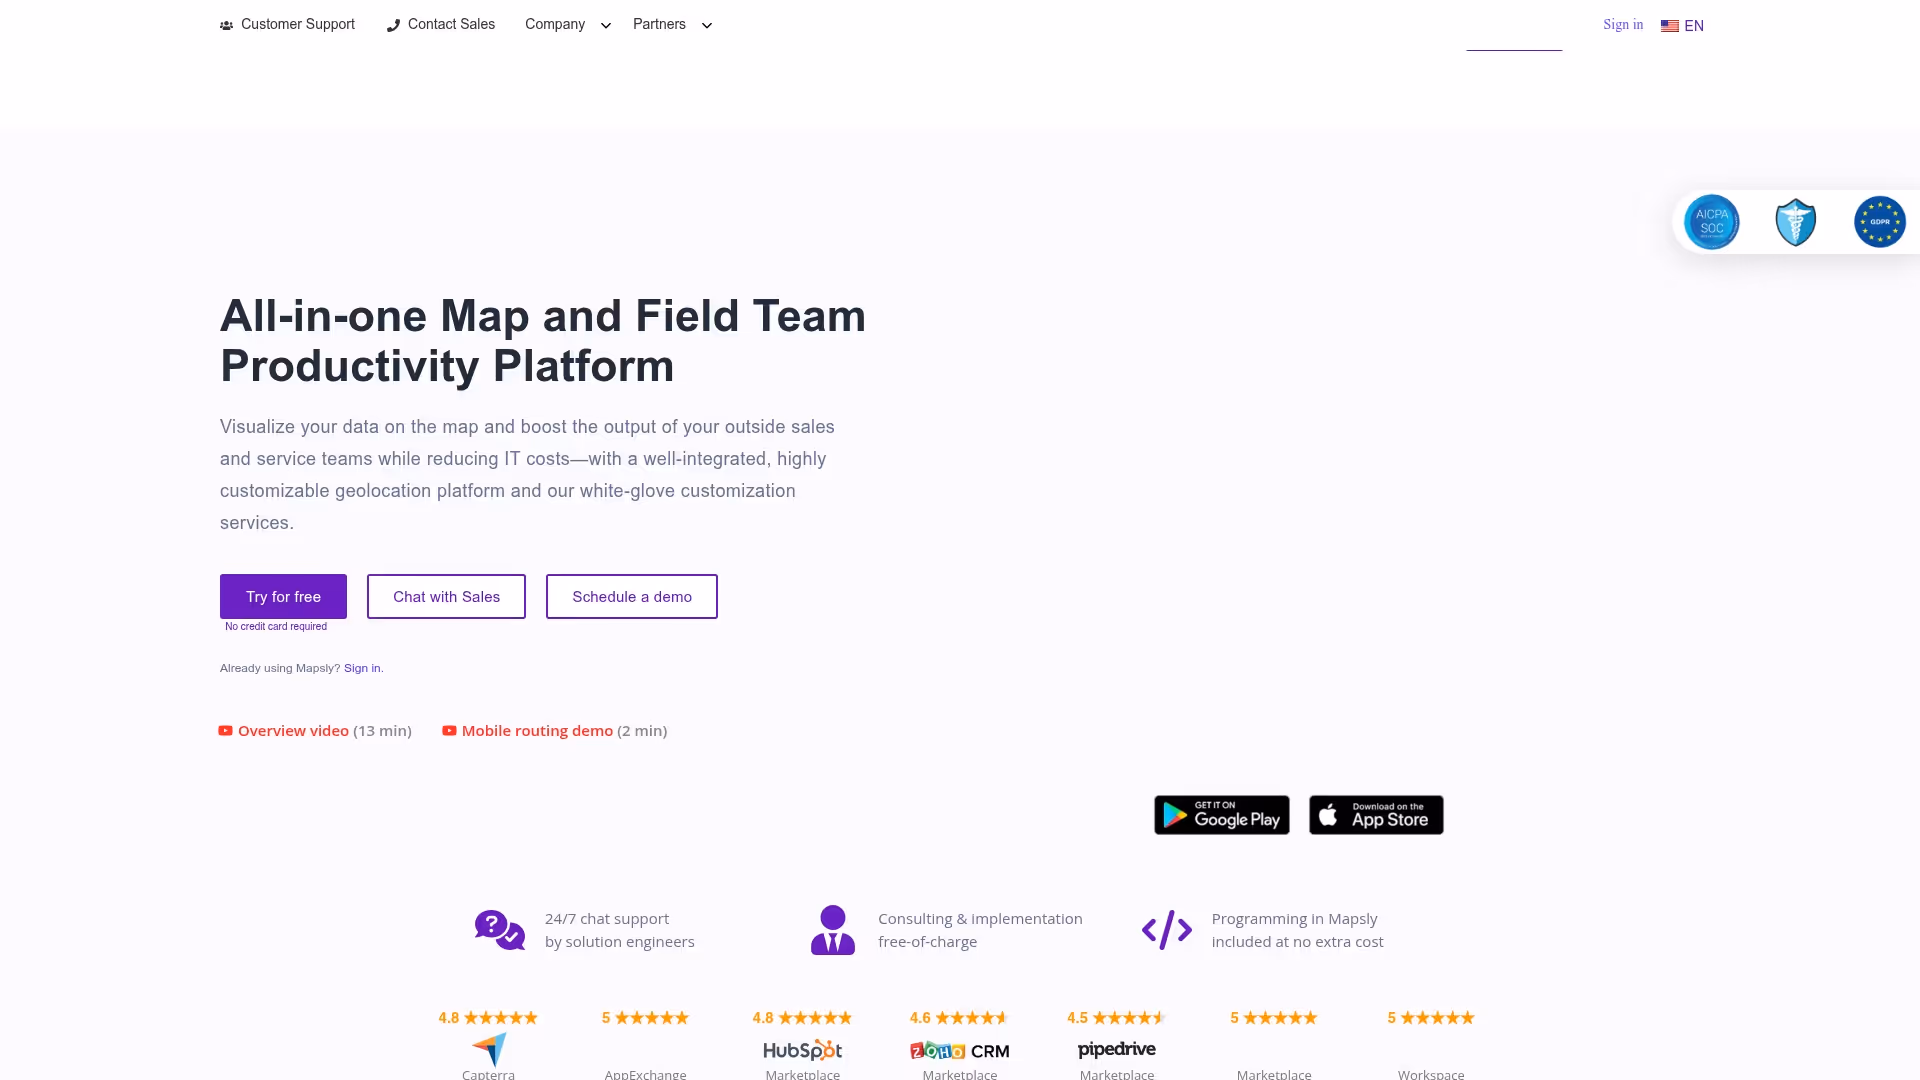Play the Overview video link

pos(292,731)
